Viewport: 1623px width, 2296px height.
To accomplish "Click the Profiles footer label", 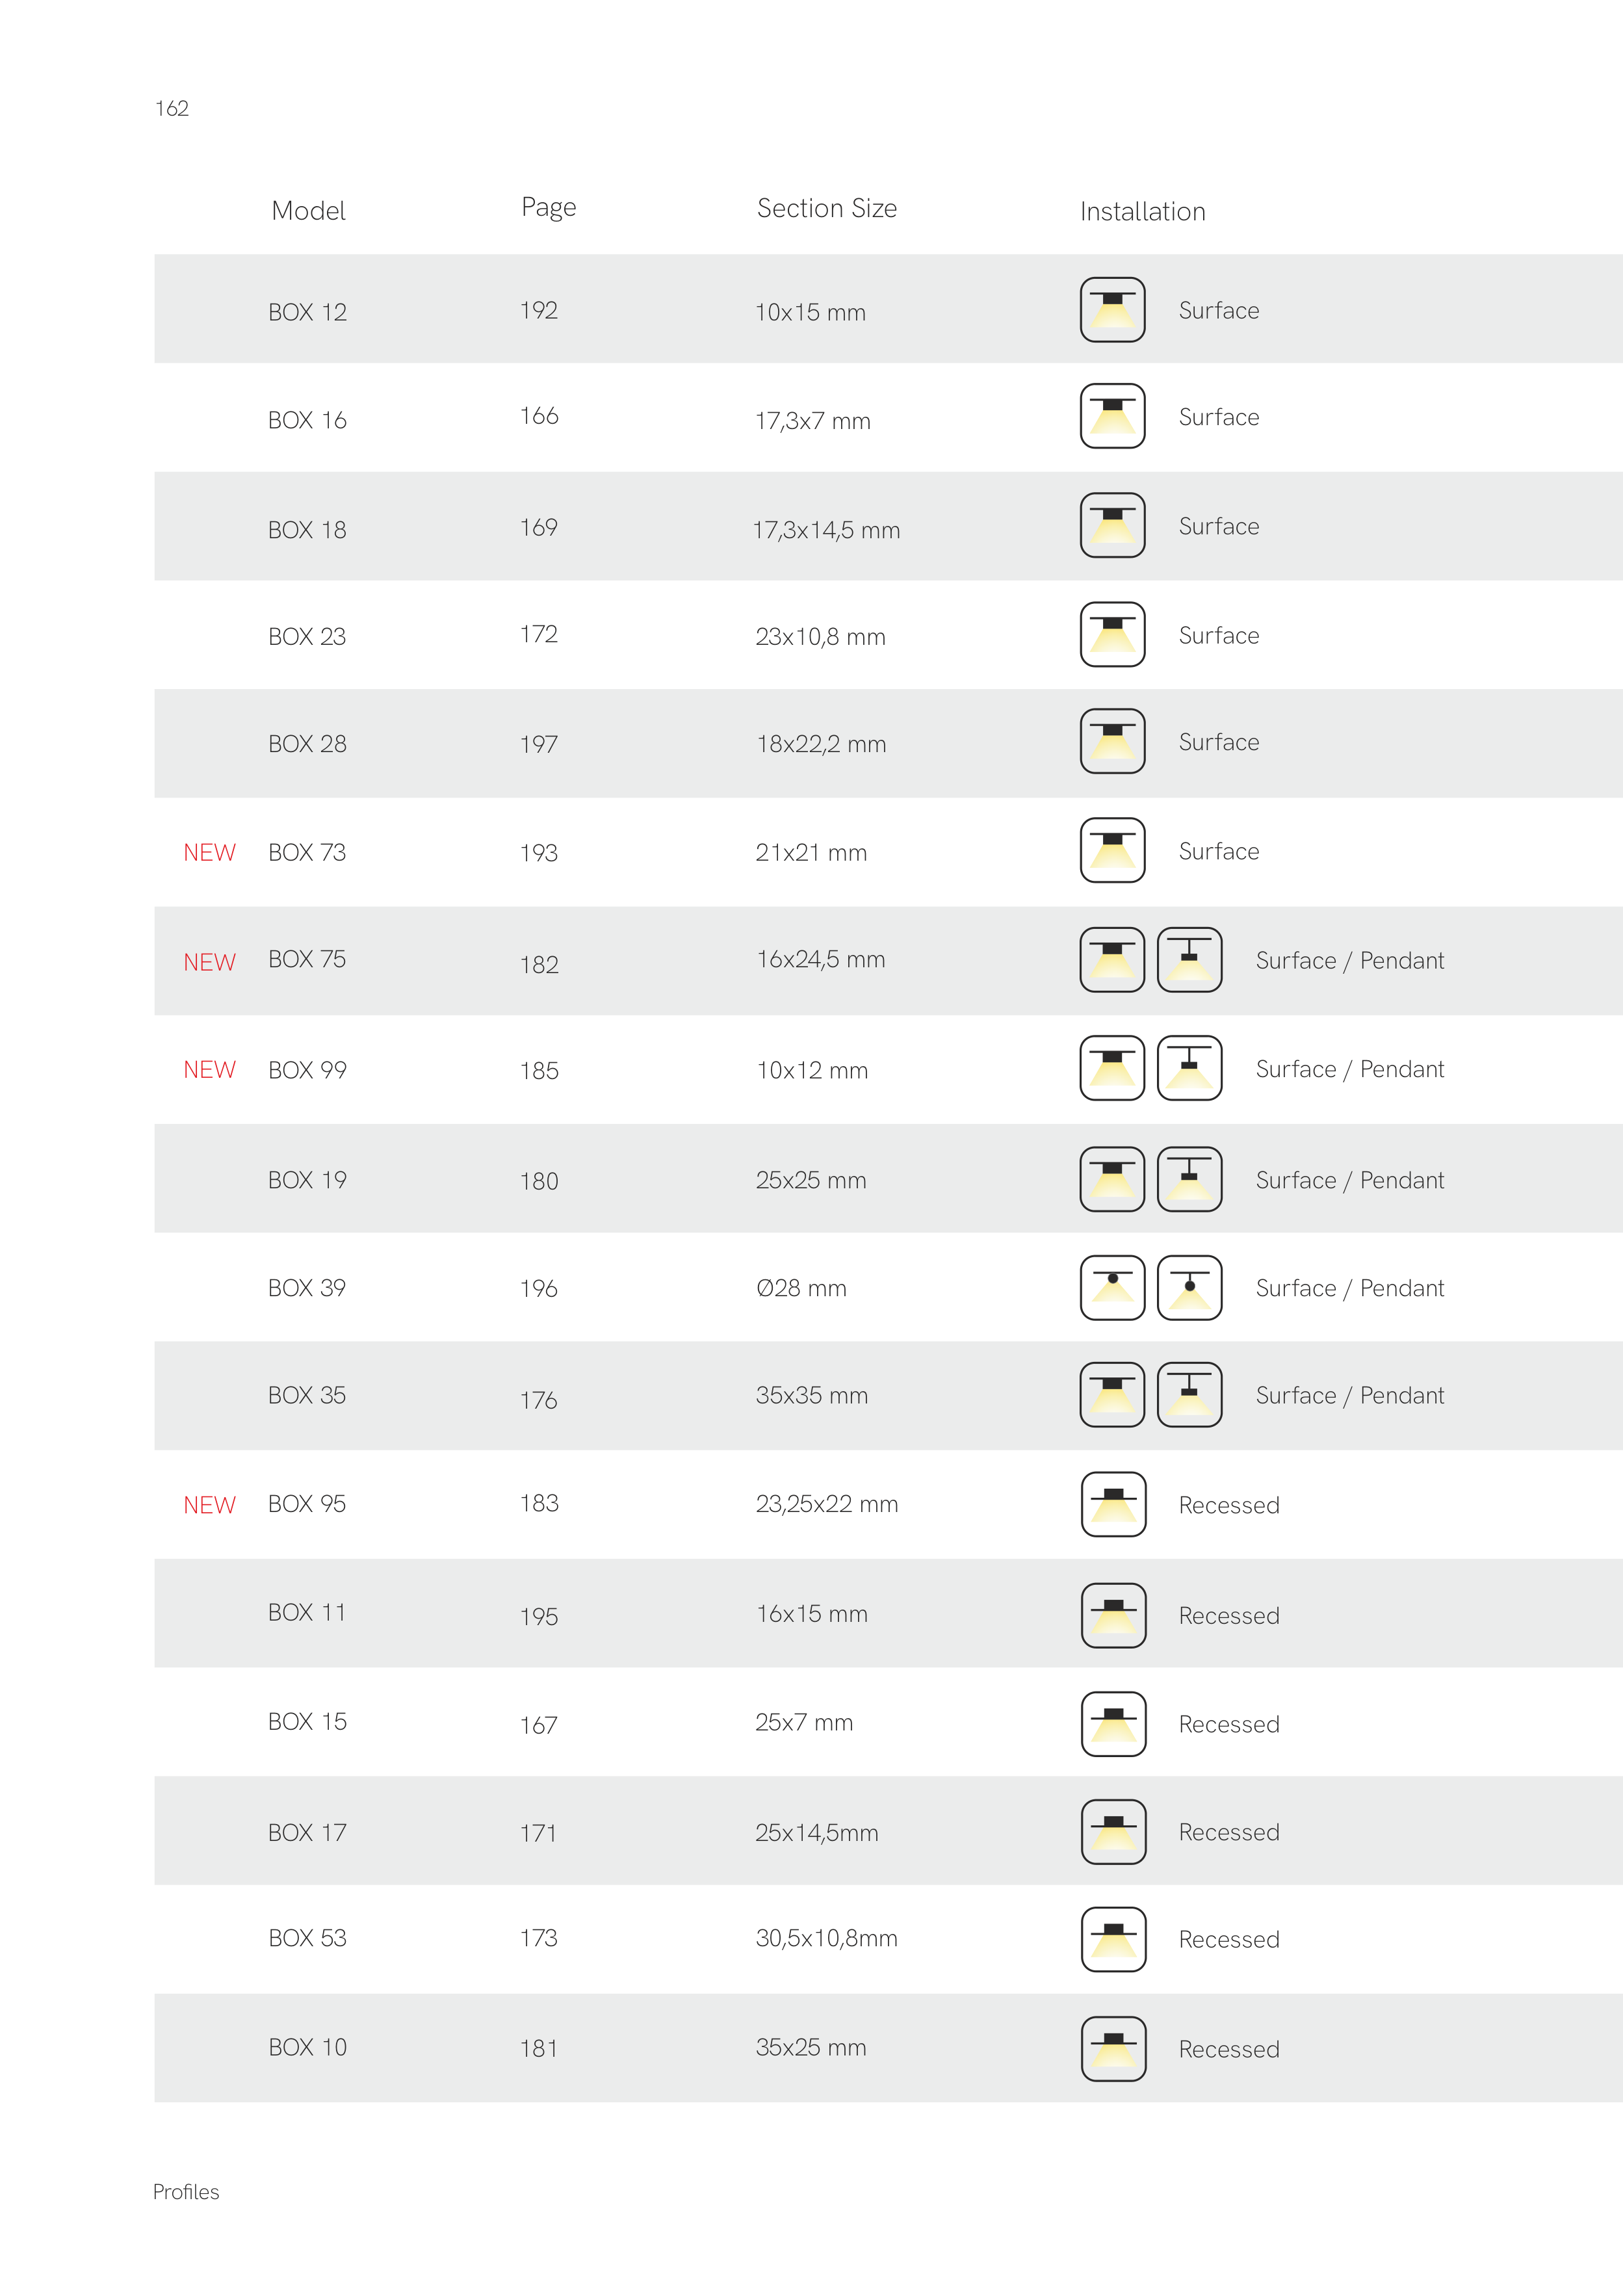I will [x=186, y=2192].
